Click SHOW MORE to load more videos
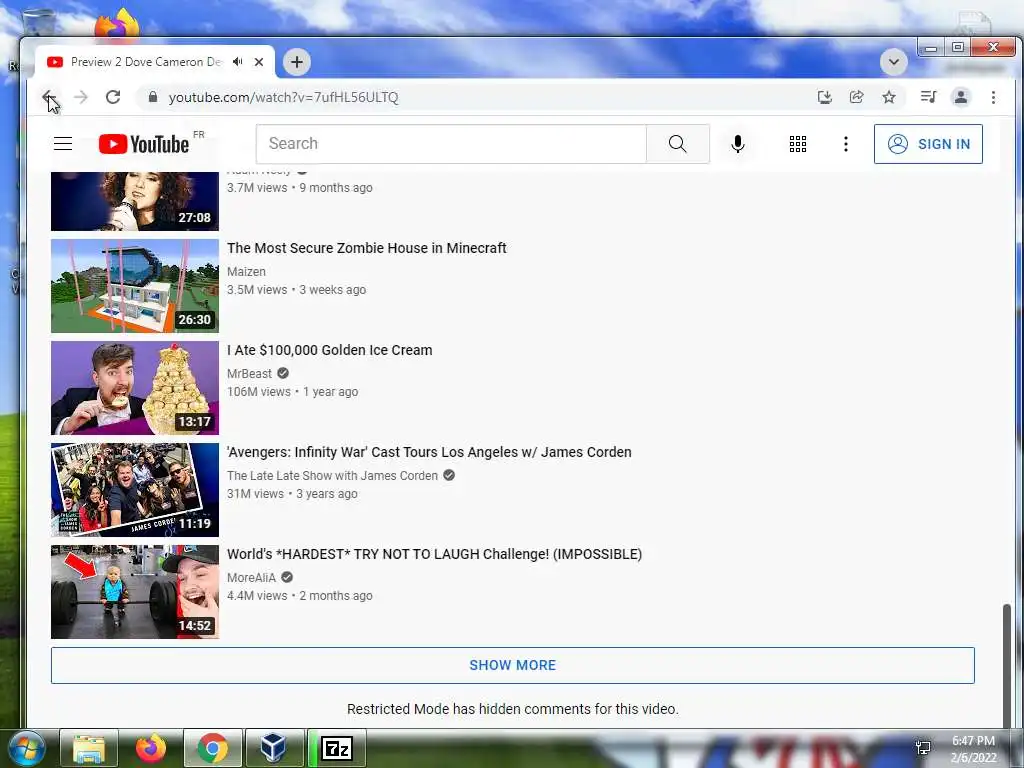This screenshot has height=768, width=1024. 513,665
